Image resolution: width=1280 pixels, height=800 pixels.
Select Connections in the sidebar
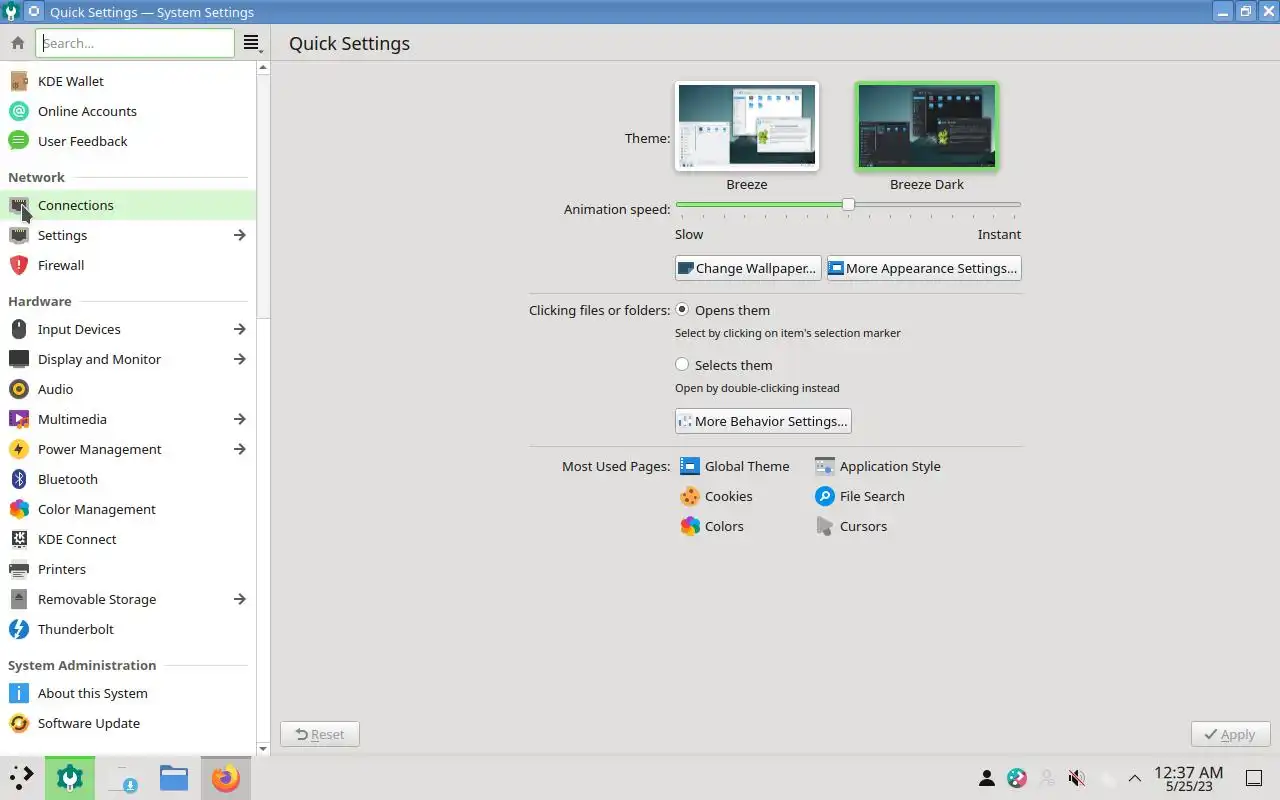click(x=128, y=205)
